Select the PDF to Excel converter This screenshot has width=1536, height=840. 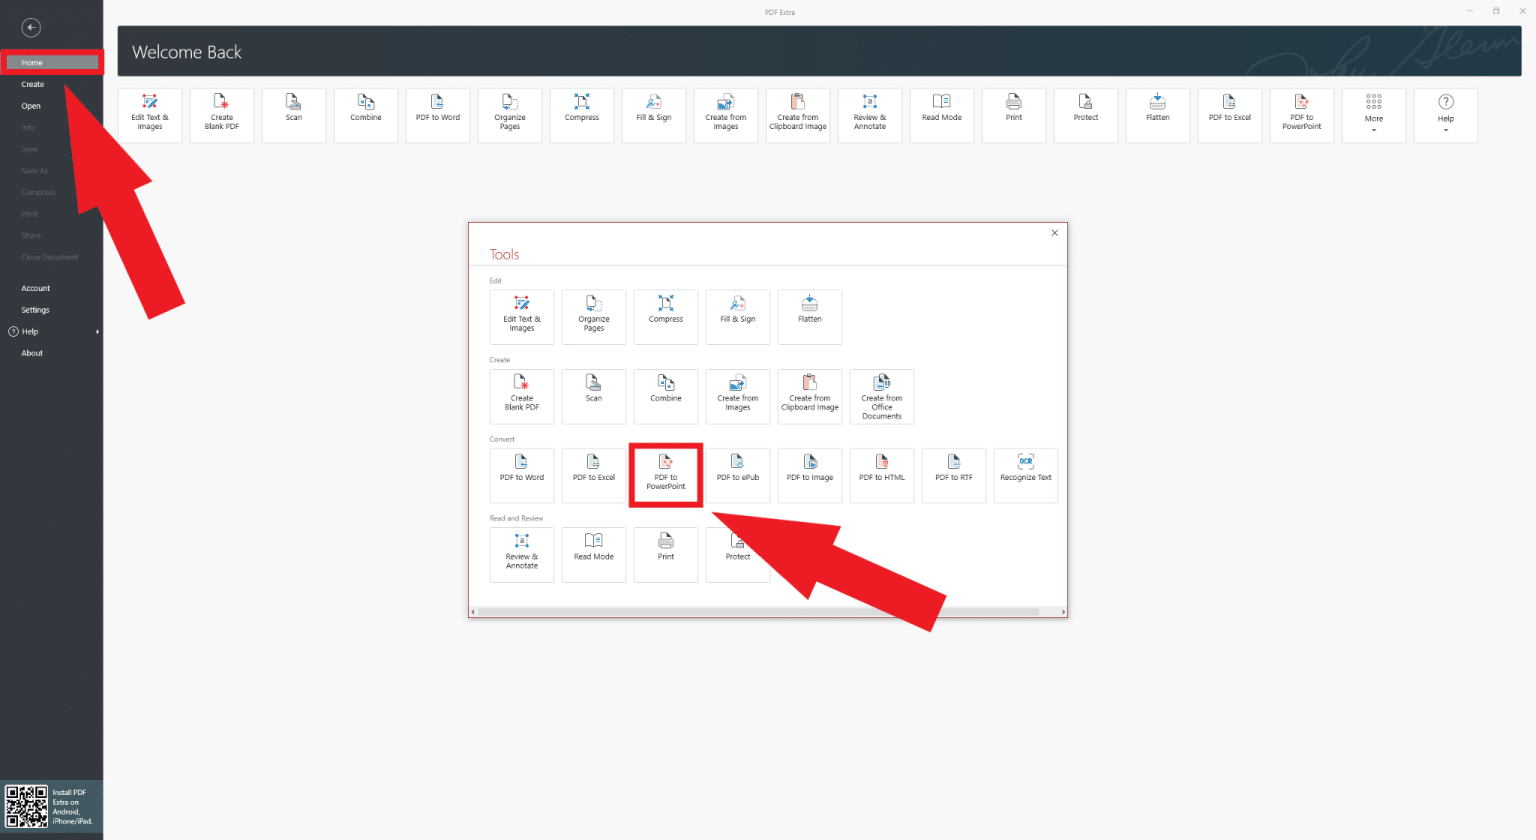(593, 475)
